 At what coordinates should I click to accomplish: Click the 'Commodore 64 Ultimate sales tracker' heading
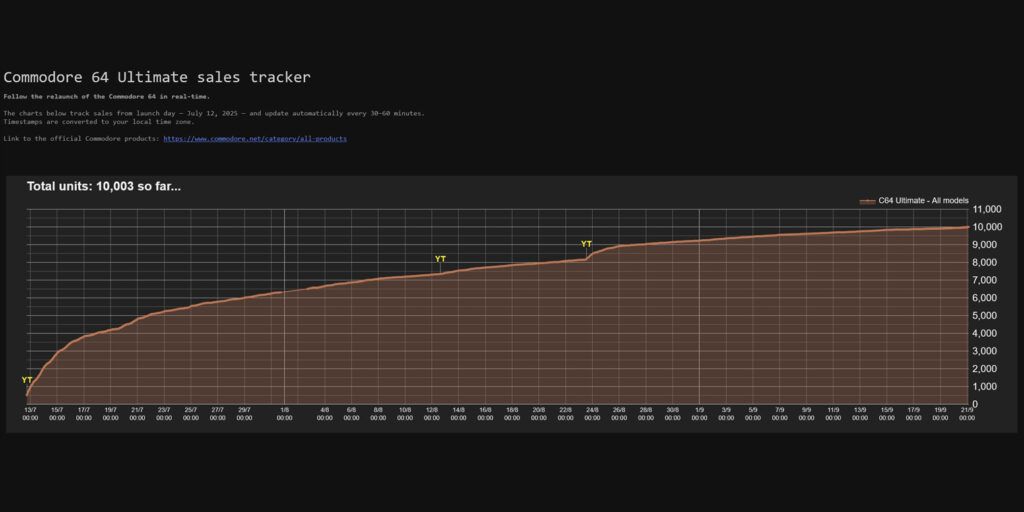click(157, 77)
